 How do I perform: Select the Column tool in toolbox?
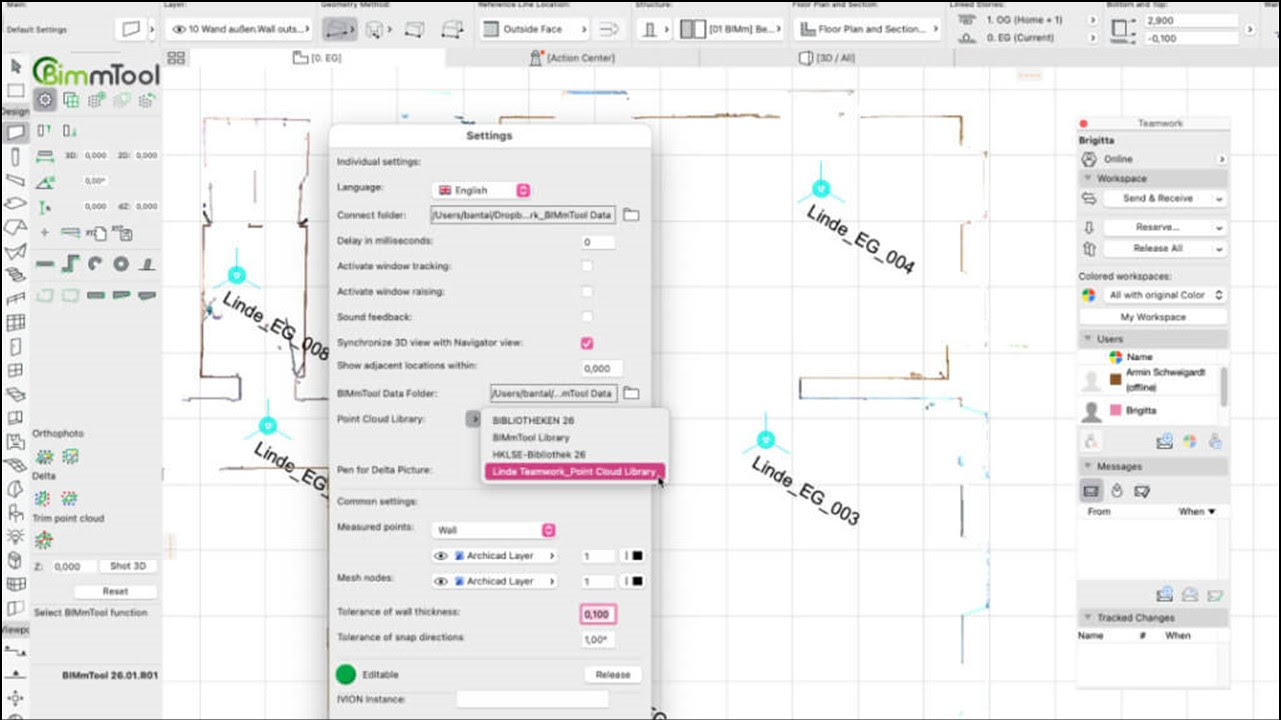point(15,156)
